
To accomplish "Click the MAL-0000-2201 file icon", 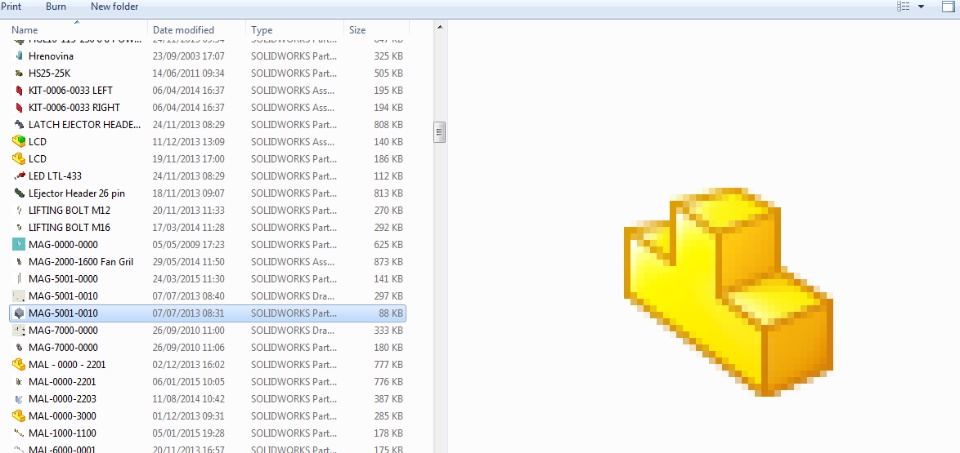I will [x=18, y=381].
